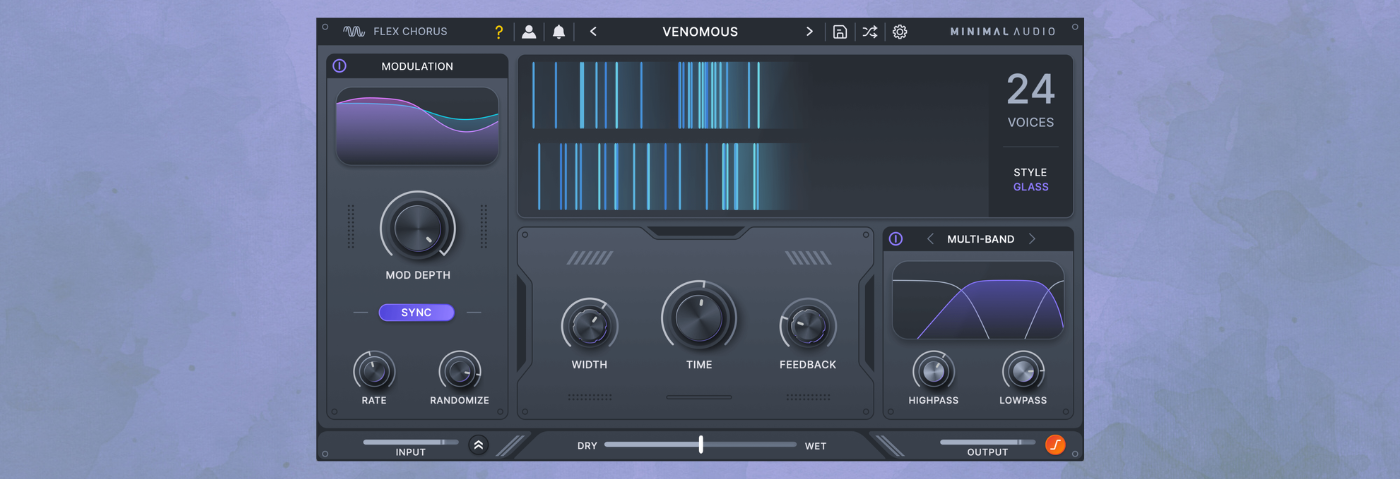The height and width of the screenshot is (479, 1400).
Task: Change the GLASS style selection
Action: 1031,187
